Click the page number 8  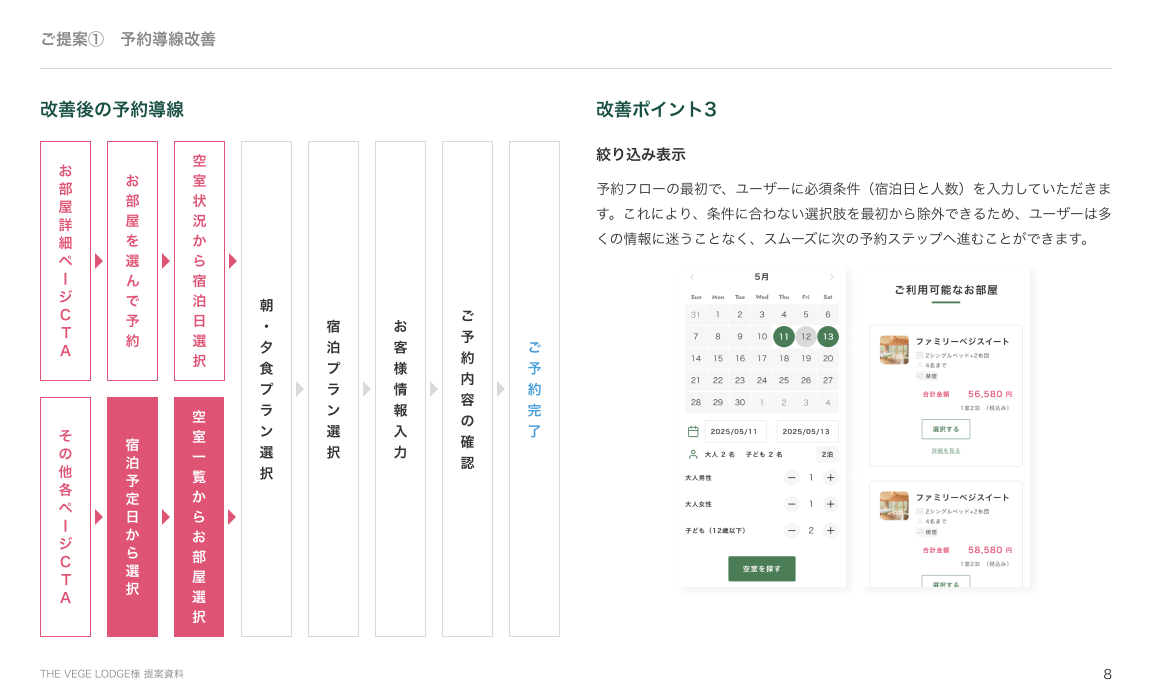[1107, 674]
